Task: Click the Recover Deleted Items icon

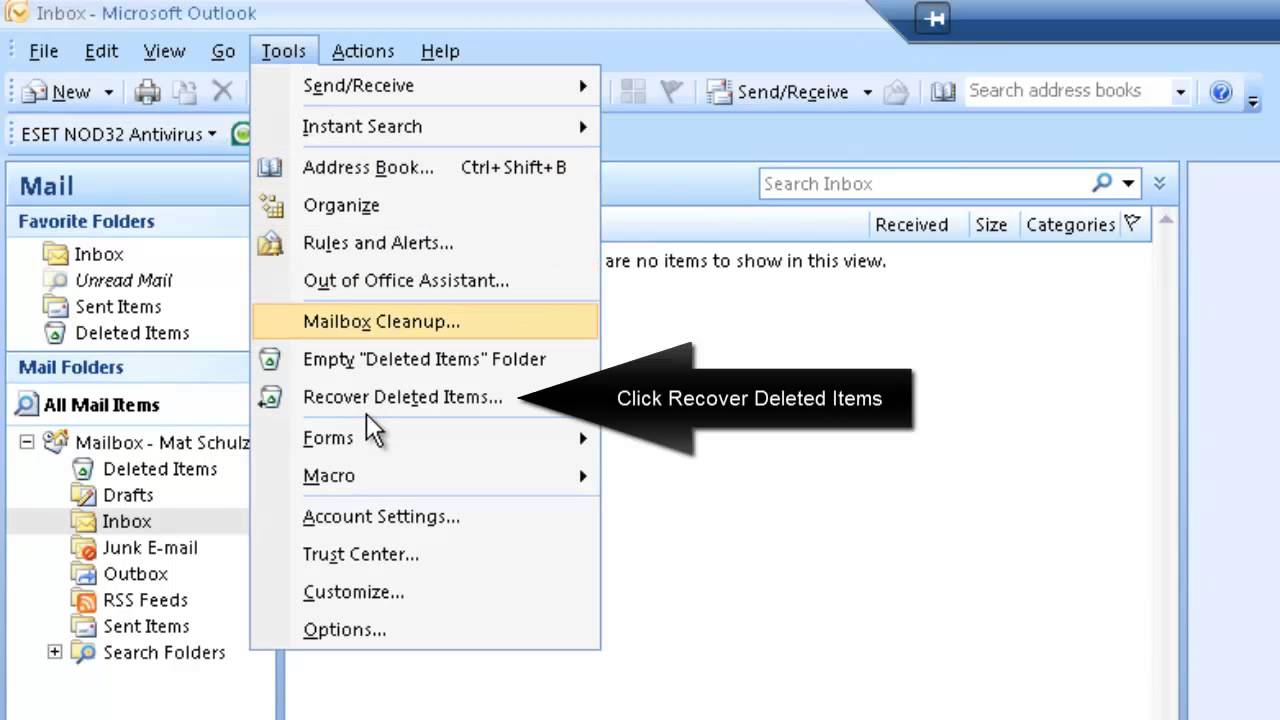Action: [x=270, y=397]
